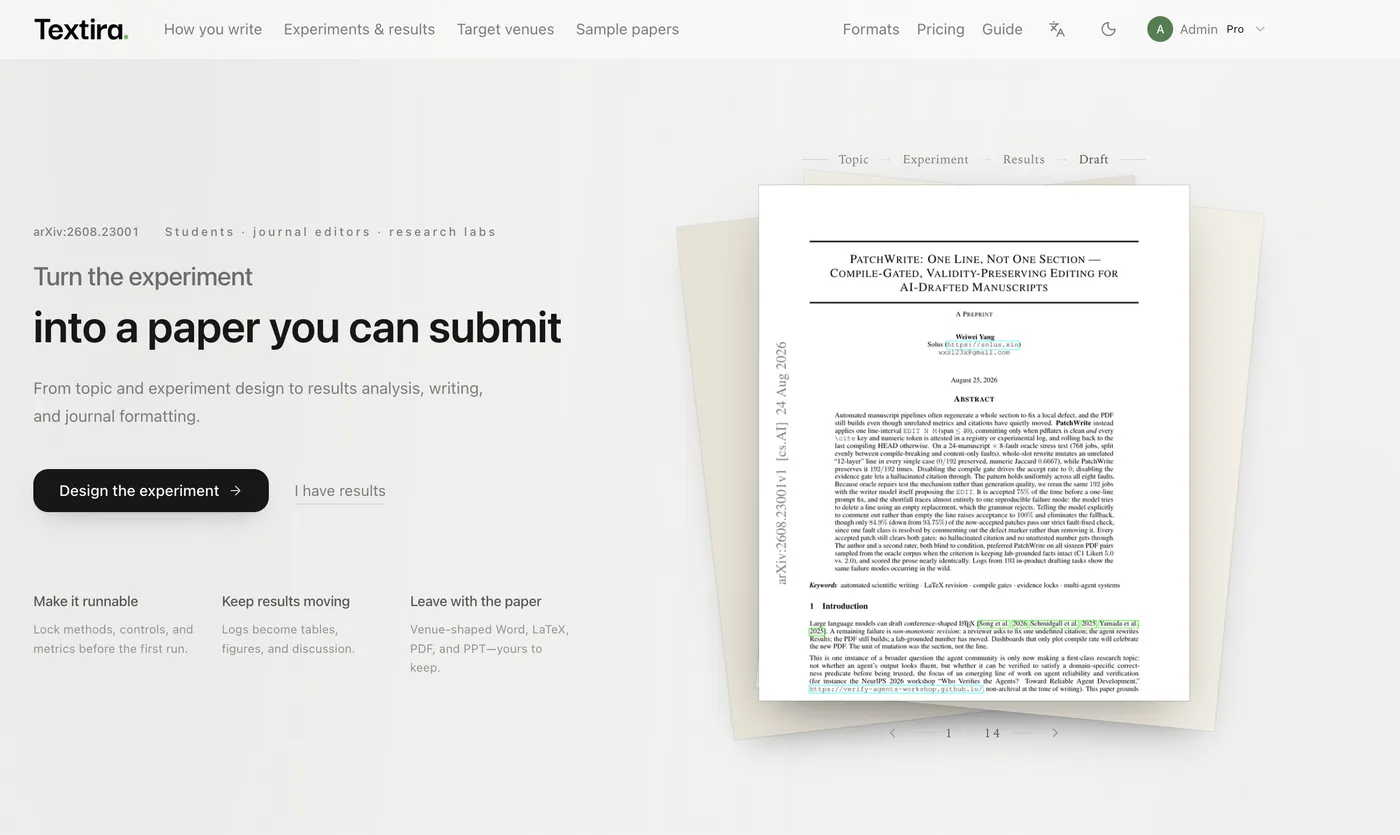Click the Schmidgall et al. 2025 citation

click(1063, 623)
